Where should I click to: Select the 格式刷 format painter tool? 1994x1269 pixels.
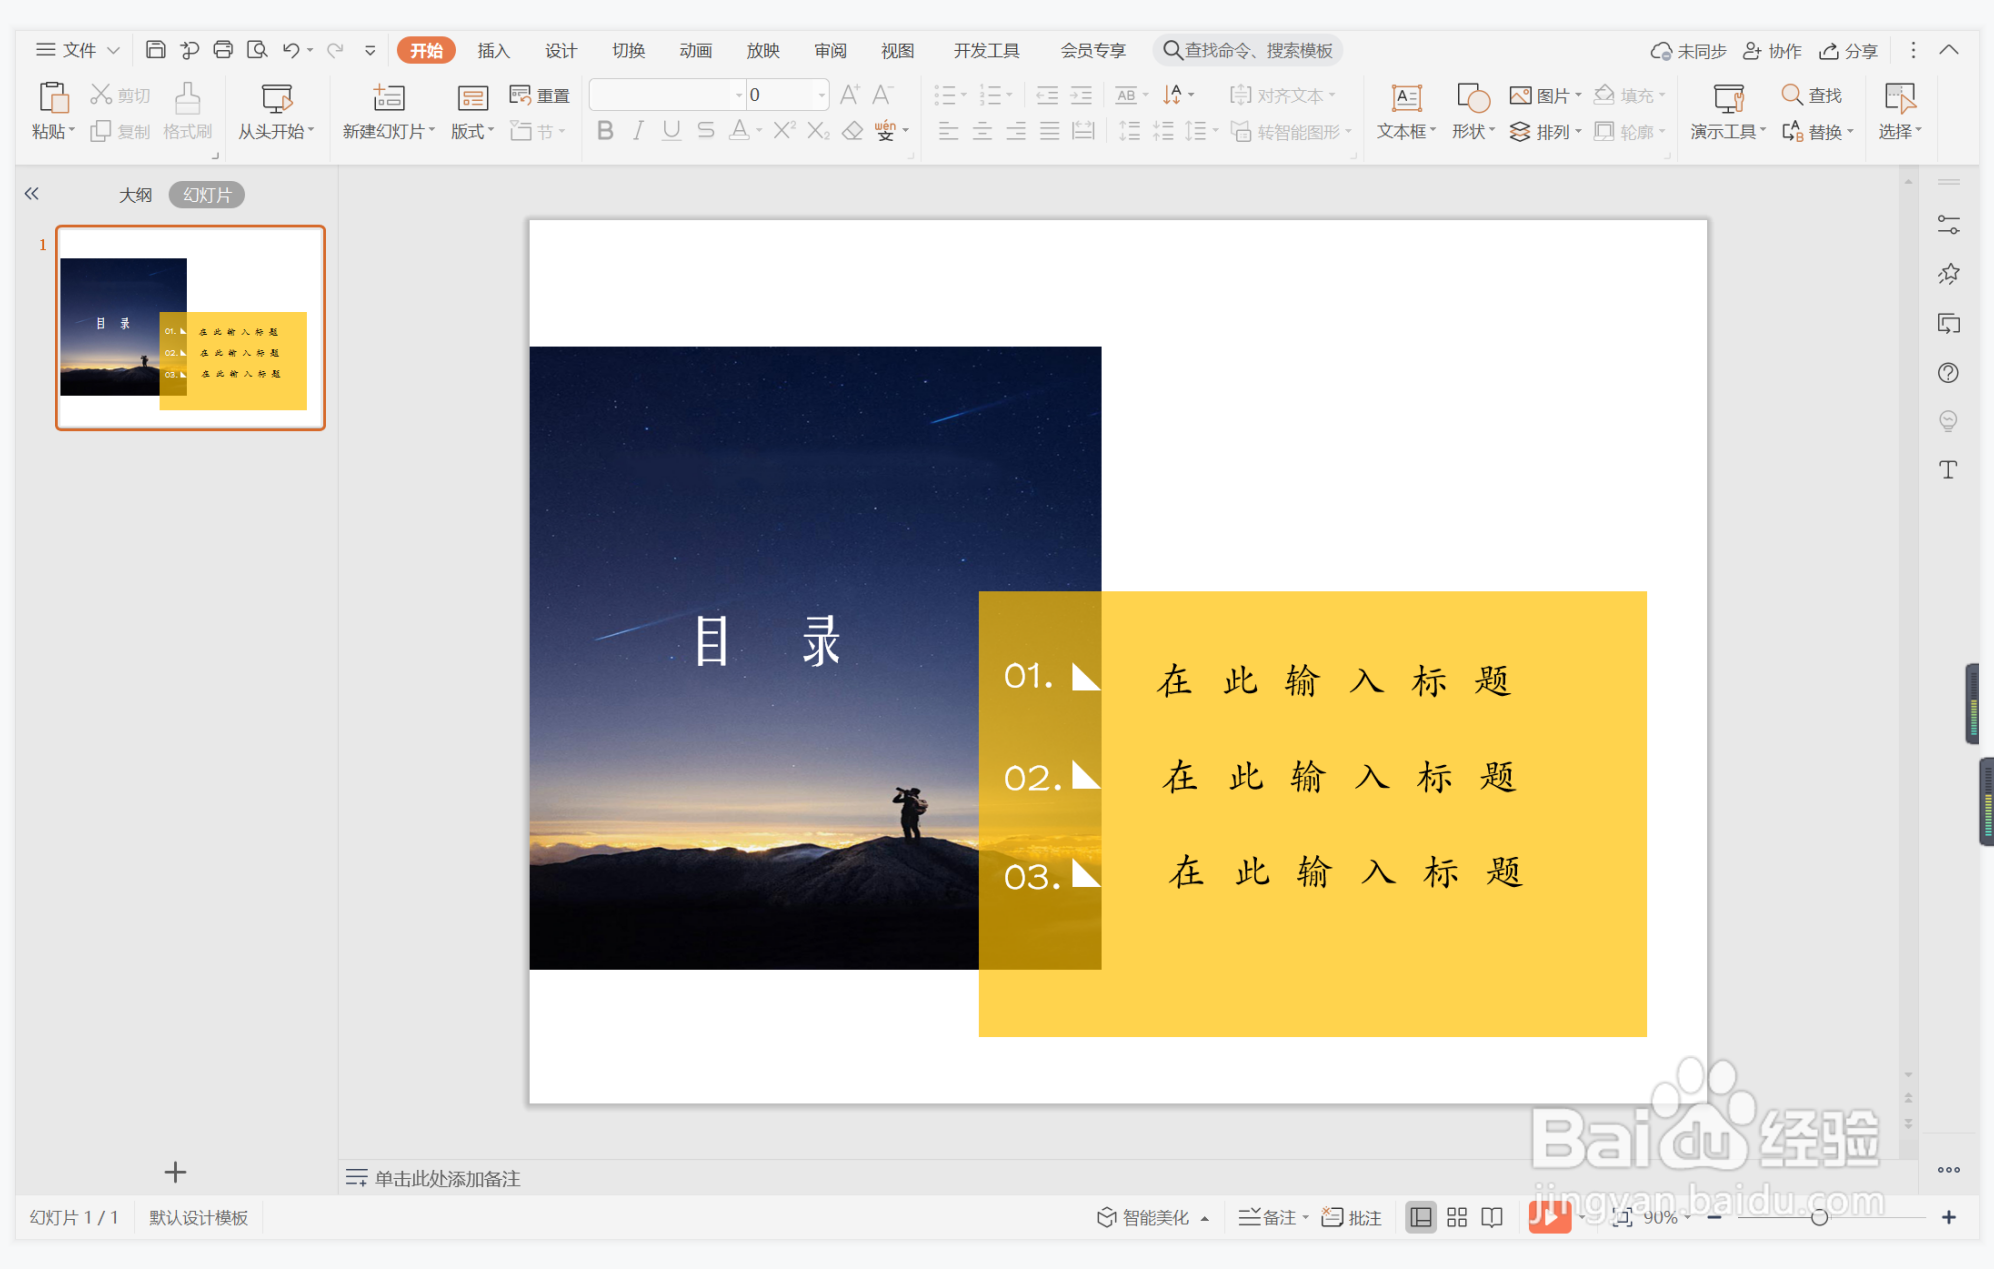pyautogui.click(x=186, y=110)
